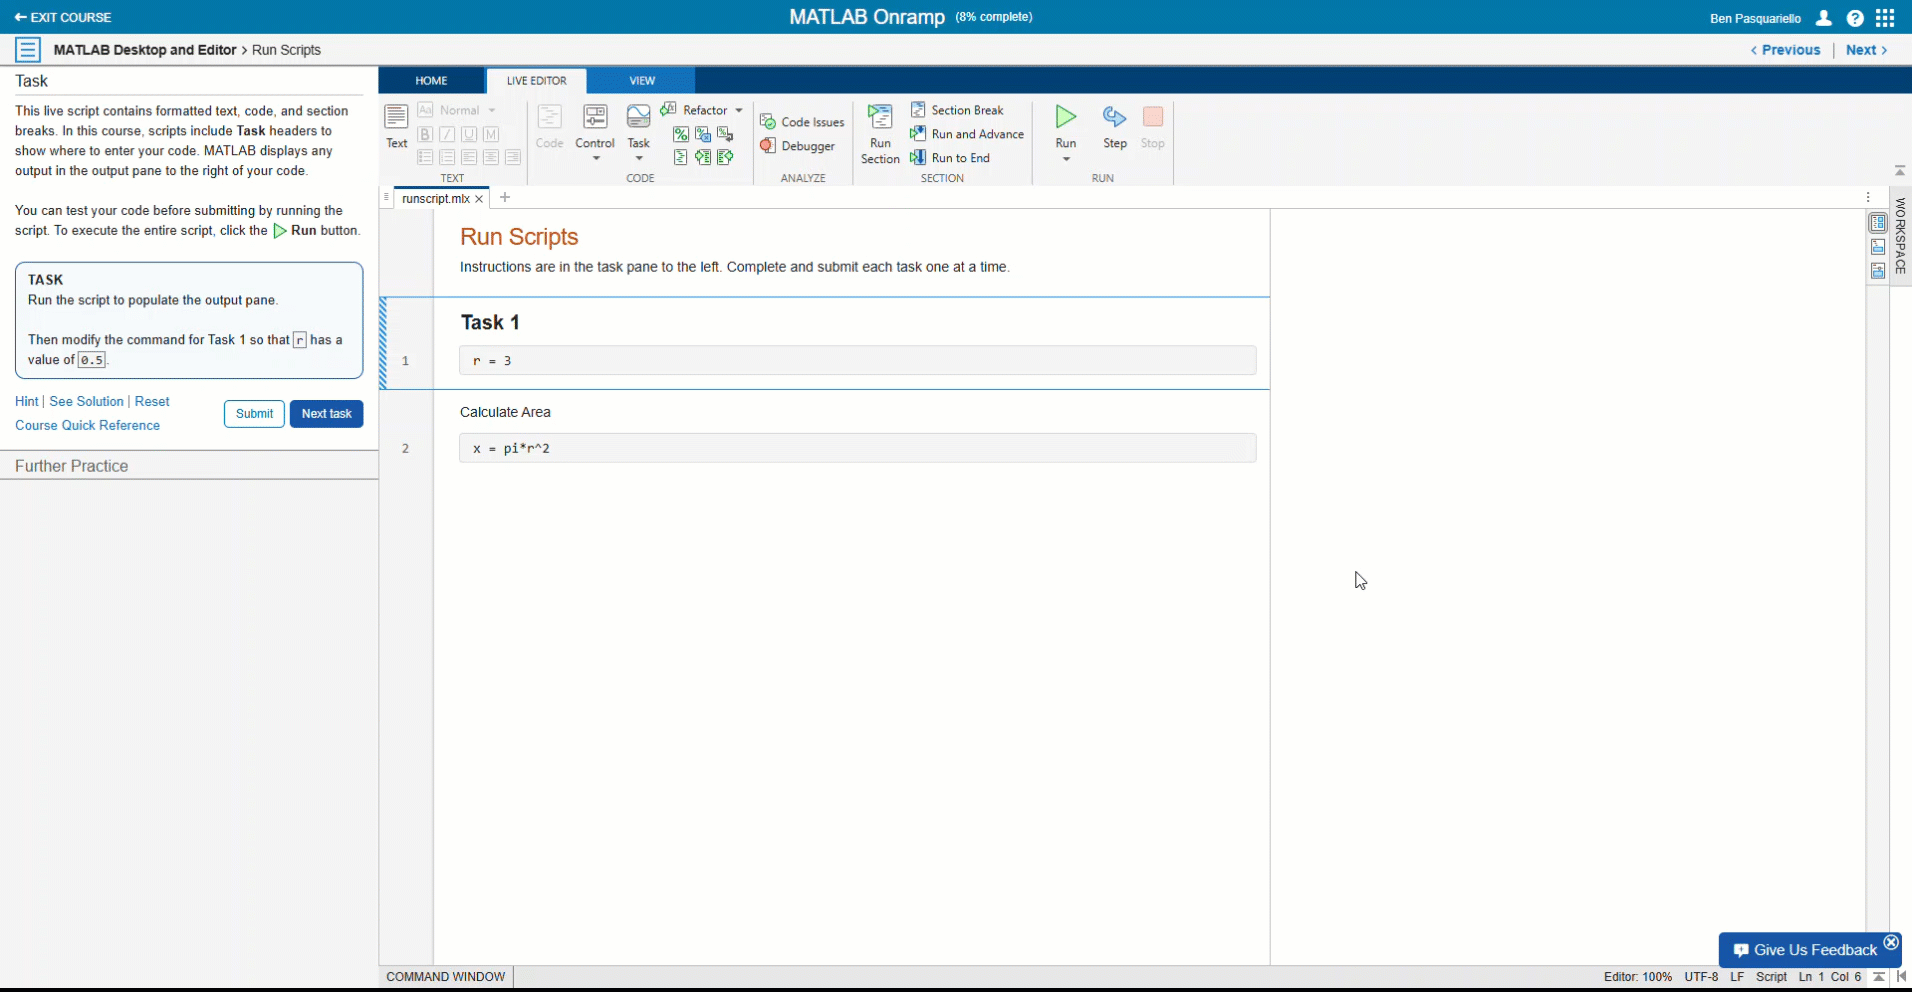Image resolution: width=1912 pixels, height=992 pixels.
Task: Expand the WORKSPACE side panel
Action: (x=1900, y=236)
